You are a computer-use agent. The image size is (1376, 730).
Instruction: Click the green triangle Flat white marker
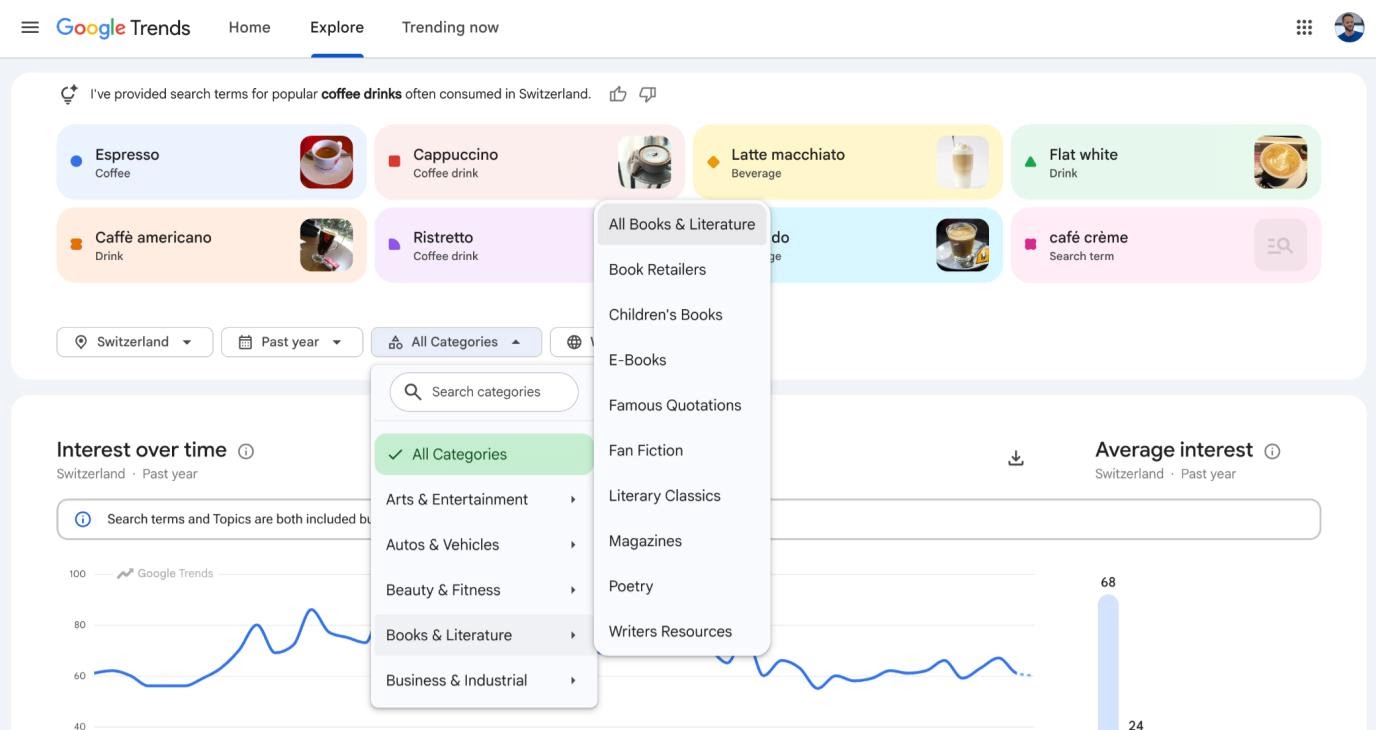click(x=1030, y=161)
